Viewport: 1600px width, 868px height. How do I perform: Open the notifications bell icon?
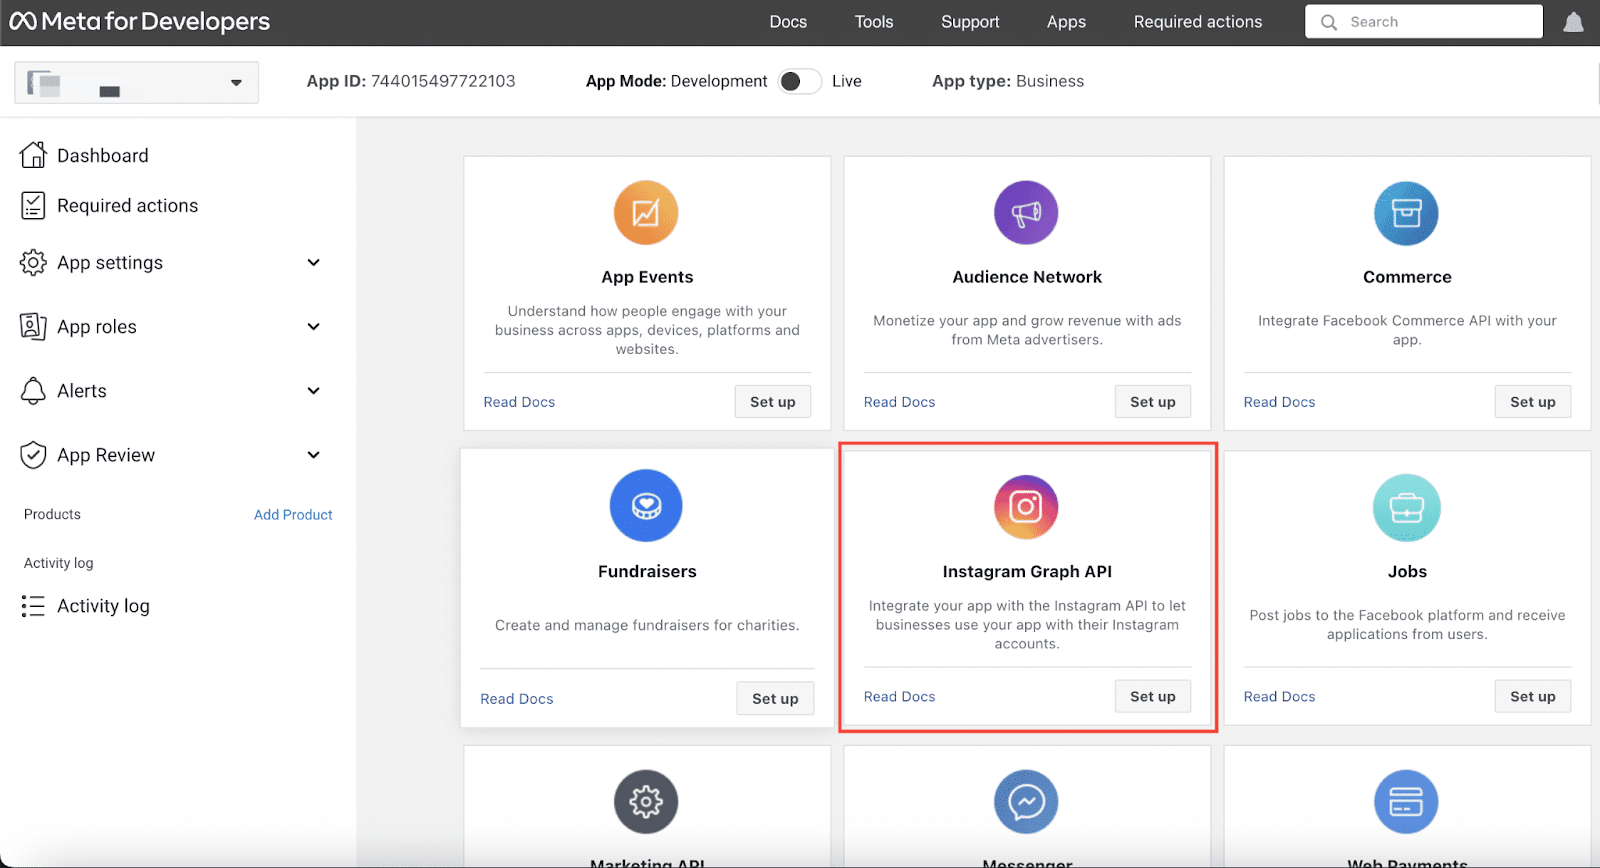[1573, 22]
